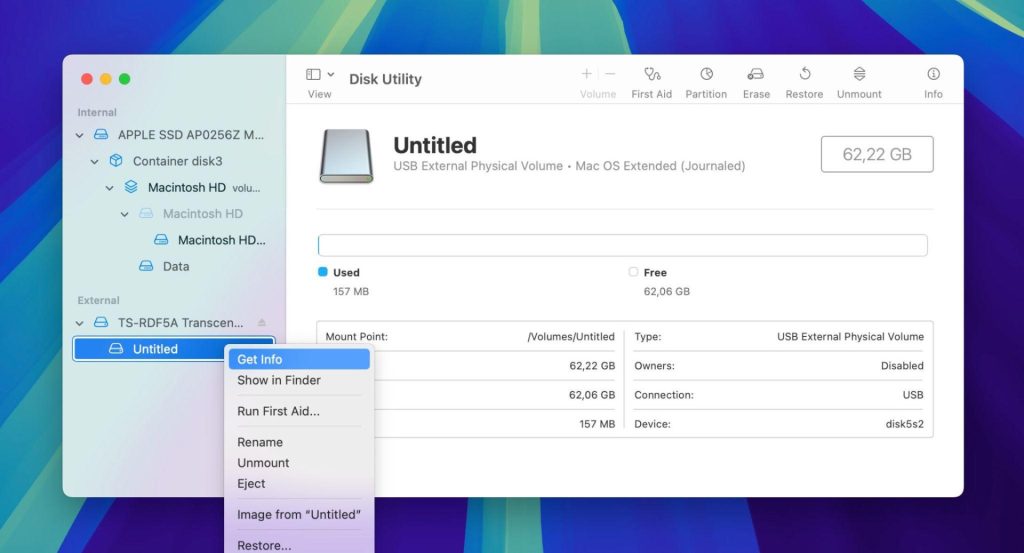
Task: Click the Owners Disabled value
Action: (902, 366)
